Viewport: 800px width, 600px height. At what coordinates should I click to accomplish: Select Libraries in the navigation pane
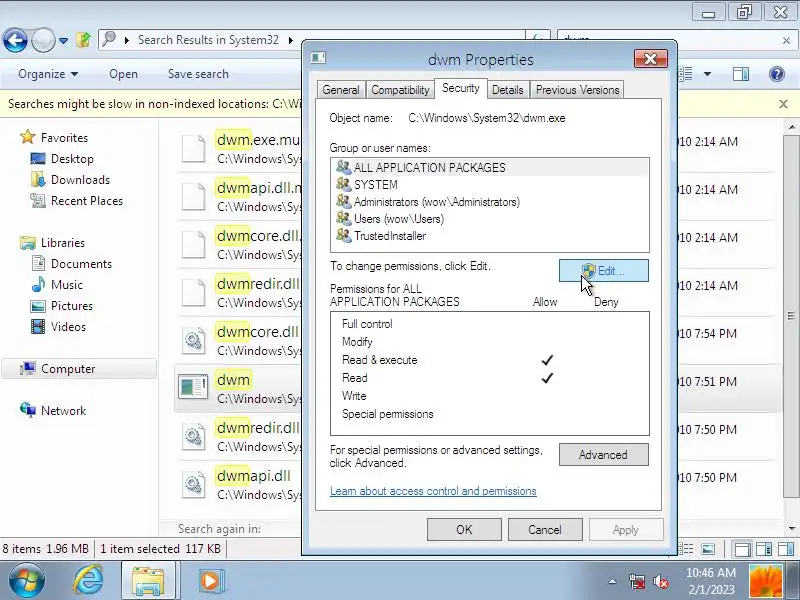point(63,243)
